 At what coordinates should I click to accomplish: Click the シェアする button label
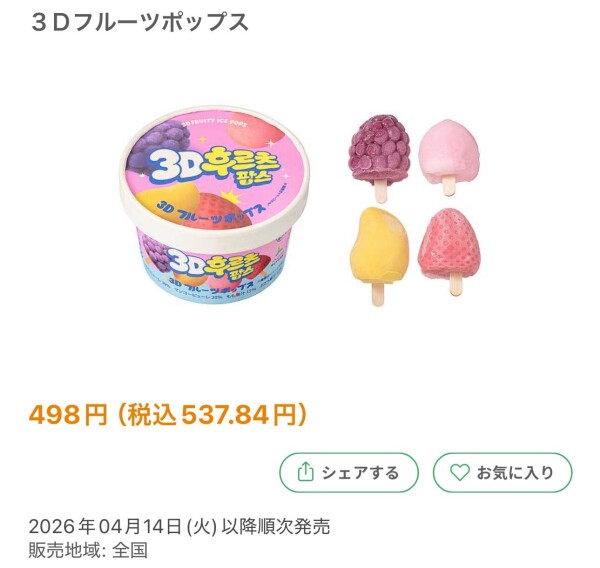[x=360, y=473]
